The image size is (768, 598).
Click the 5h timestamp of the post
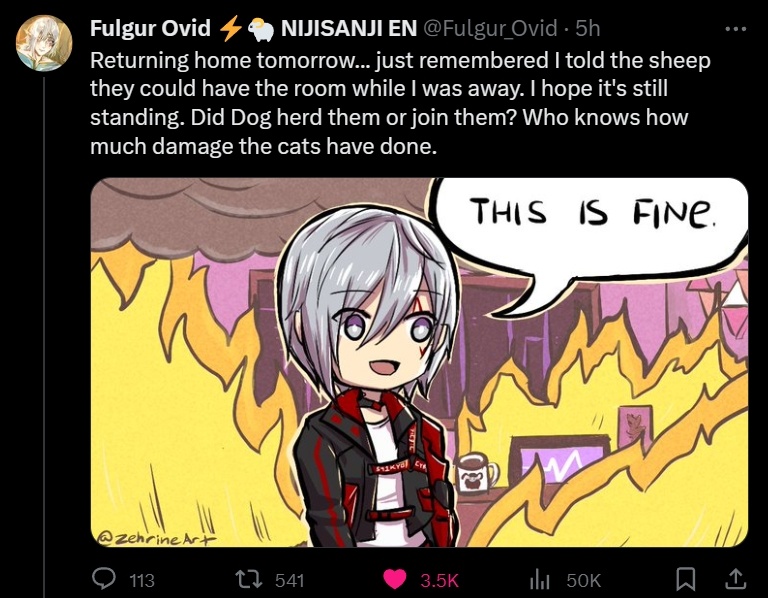(588, 28)
